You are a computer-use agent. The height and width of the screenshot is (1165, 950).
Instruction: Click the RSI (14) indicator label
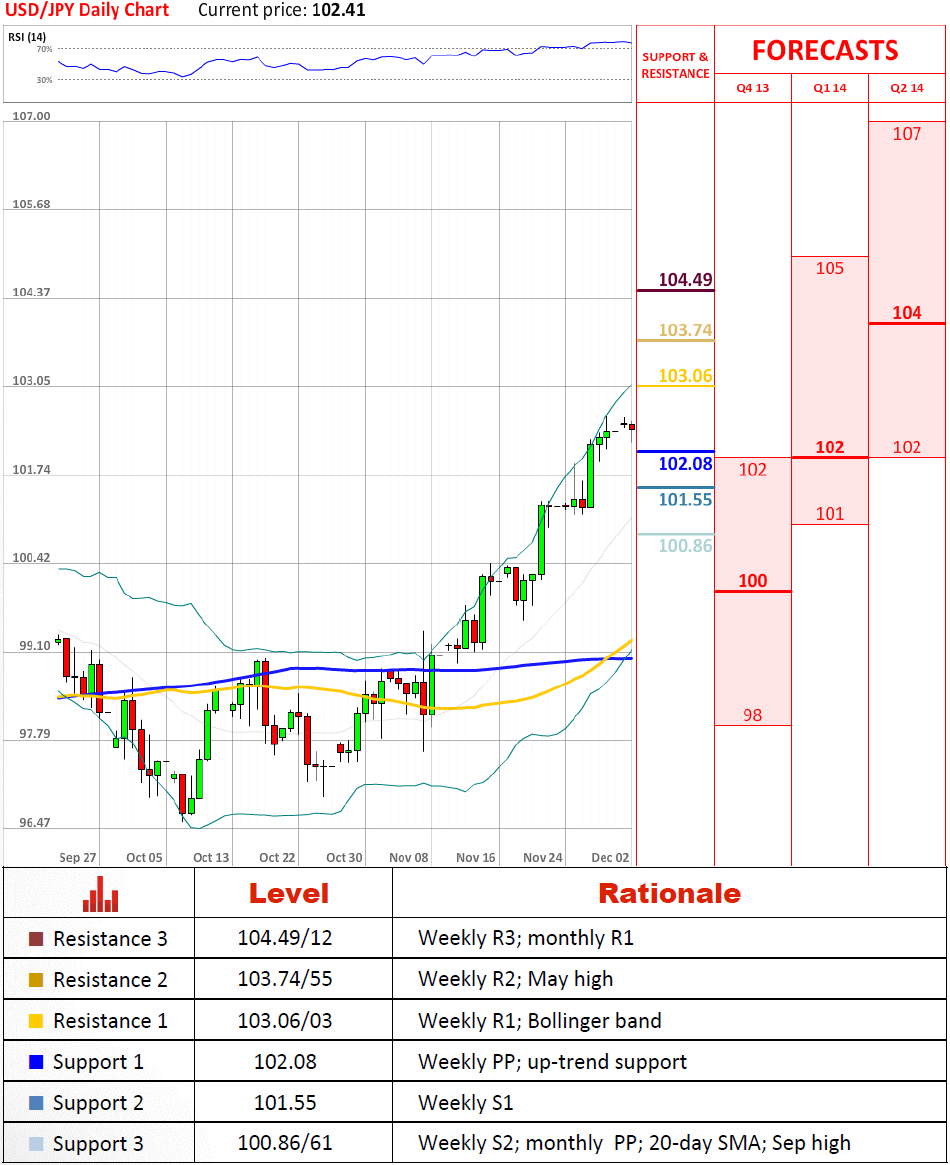point(29,37)
